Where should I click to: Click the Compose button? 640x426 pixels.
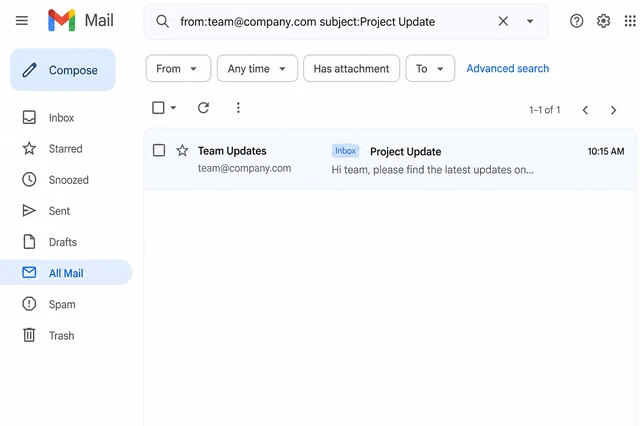[63, 70]
